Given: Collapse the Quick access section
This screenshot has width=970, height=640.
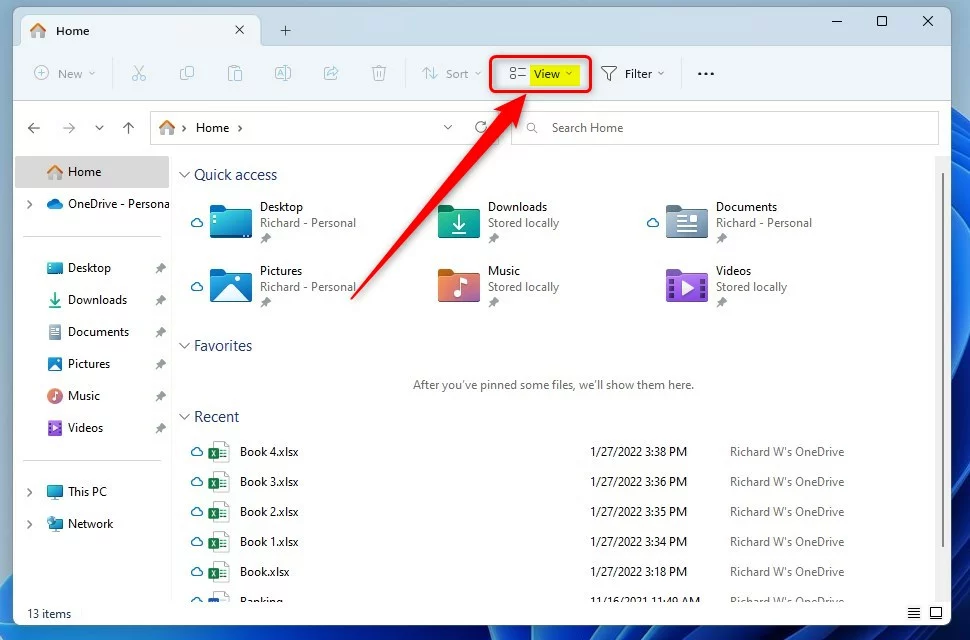Looking at the screenshot, I should coord(184,175).
